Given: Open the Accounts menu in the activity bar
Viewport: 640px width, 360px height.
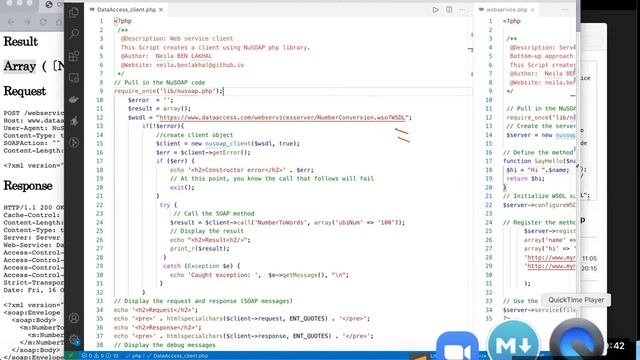Looking at the screenshot, I should 74,318.
